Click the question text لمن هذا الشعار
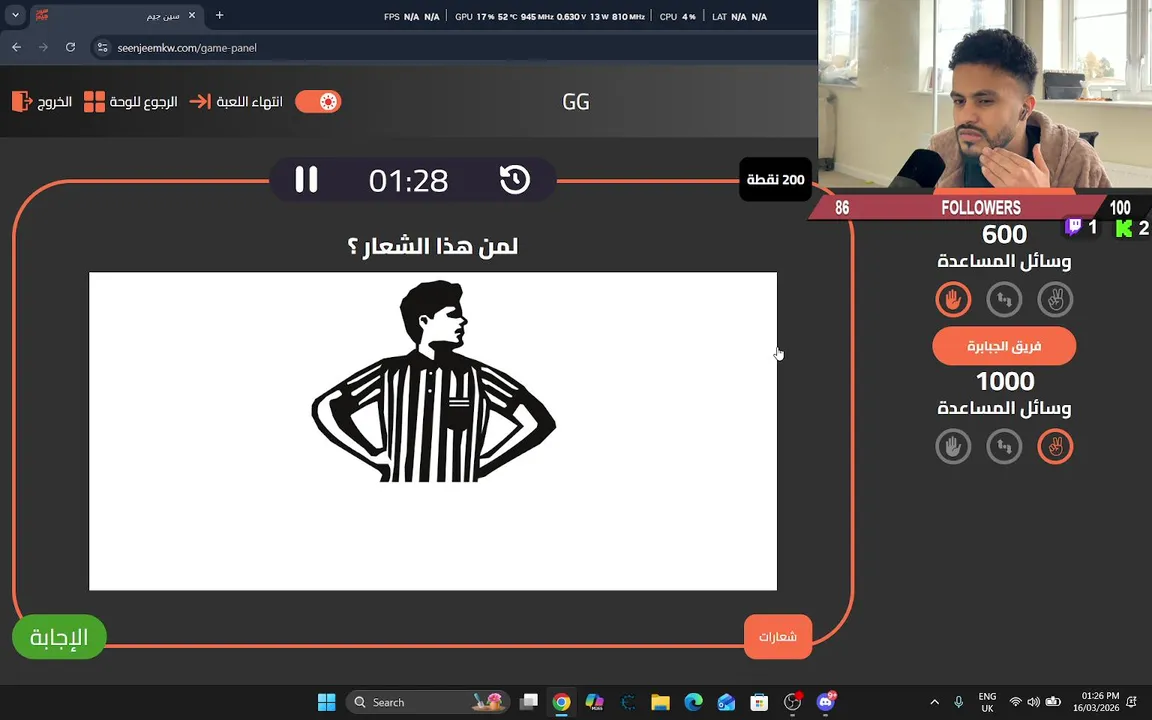Image resolution: width=1152 pixels, height=720 pixels. click(432, 246)
